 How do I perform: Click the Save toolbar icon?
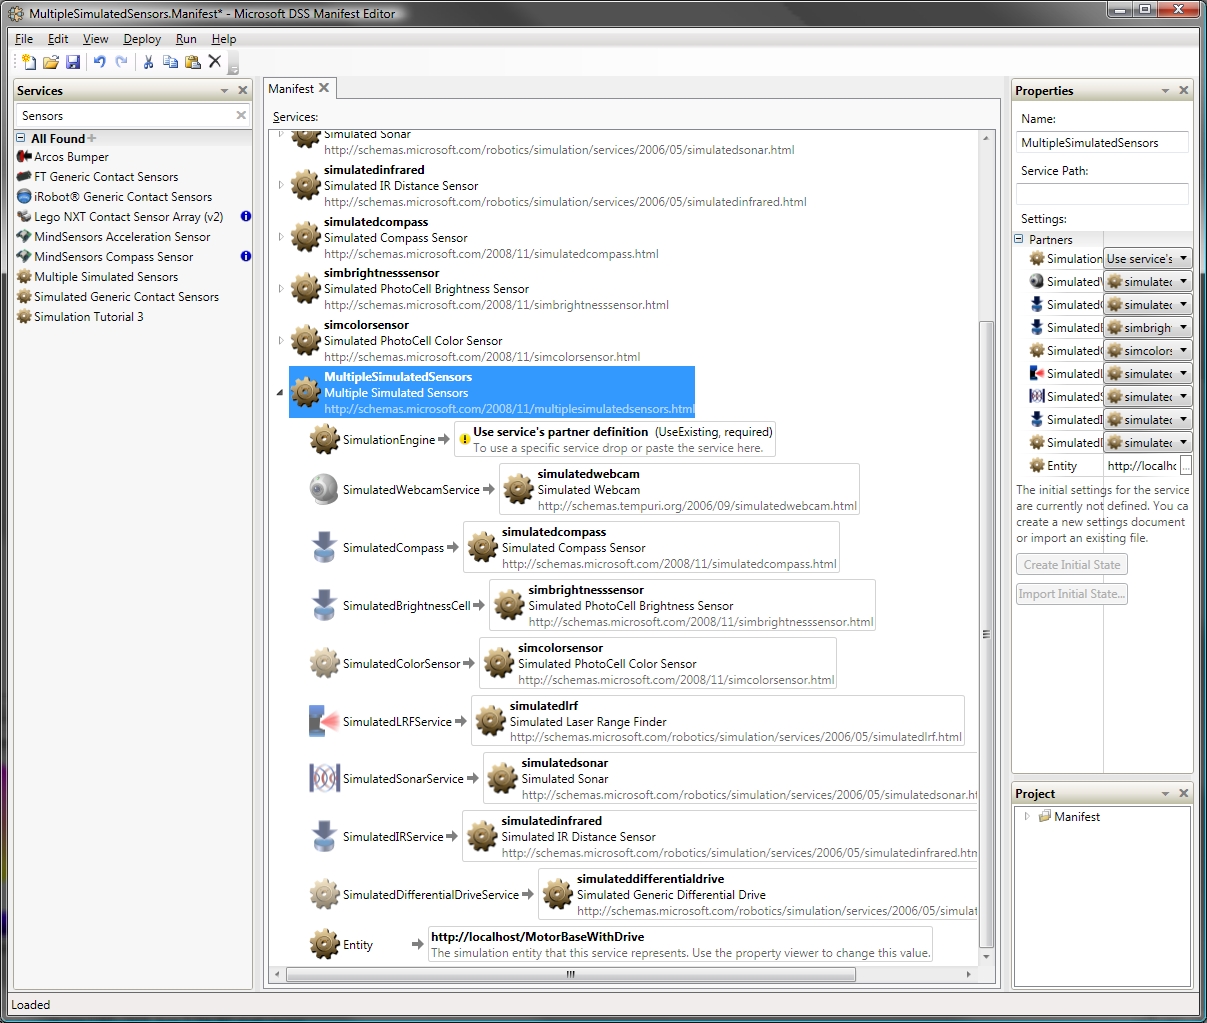[x=73, y=62]
